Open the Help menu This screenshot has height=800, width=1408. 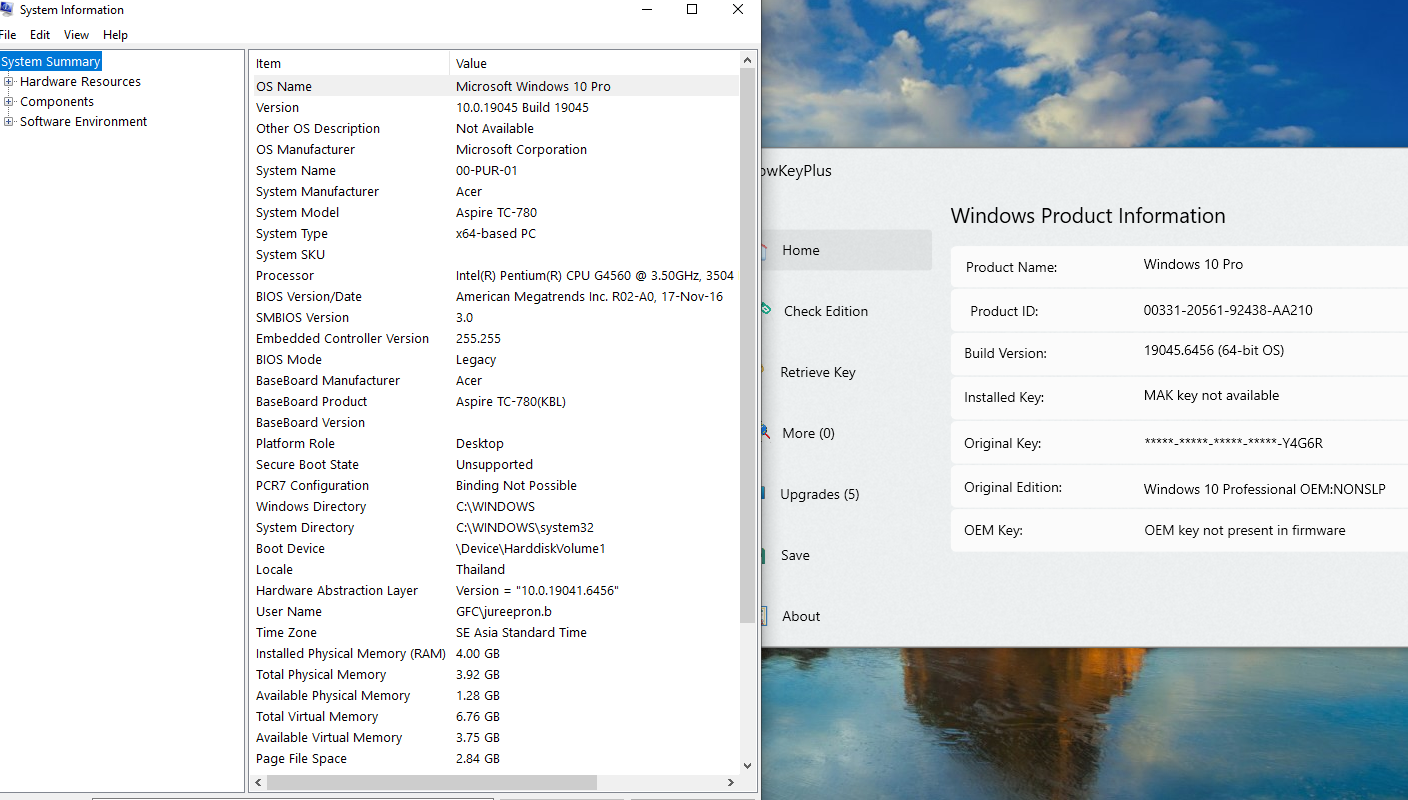point(115,35)
